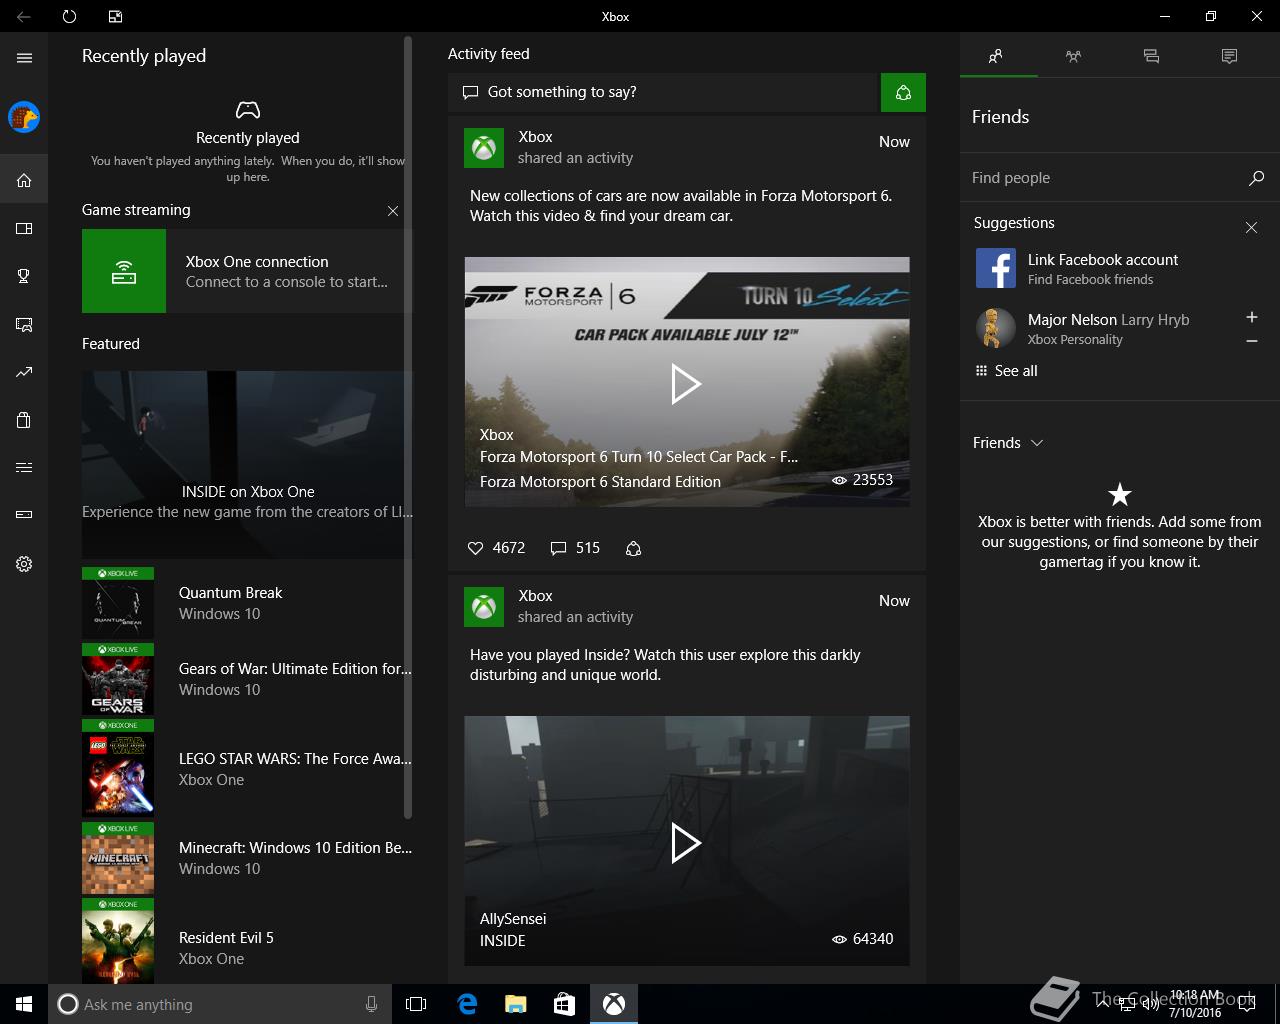Open Gears of War: Ultimate Edition

[247, 679]
